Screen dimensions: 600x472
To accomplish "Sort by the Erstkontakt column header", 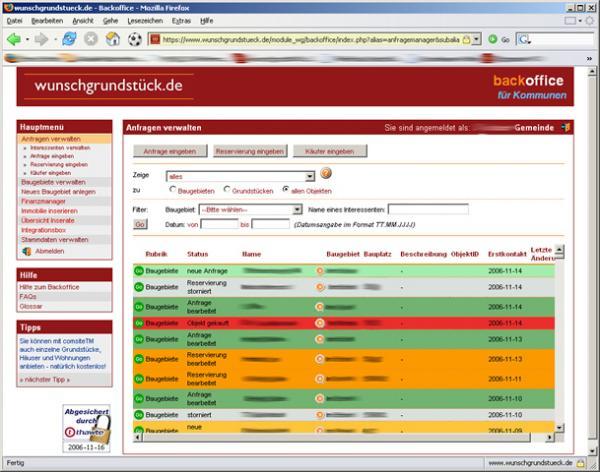I will pyautogui.click(x=507, y=254).
